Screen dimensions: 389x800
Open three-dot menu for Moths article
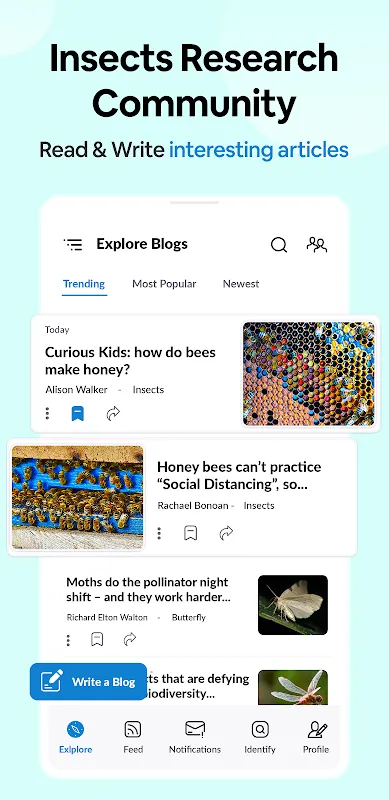[68, 640]
